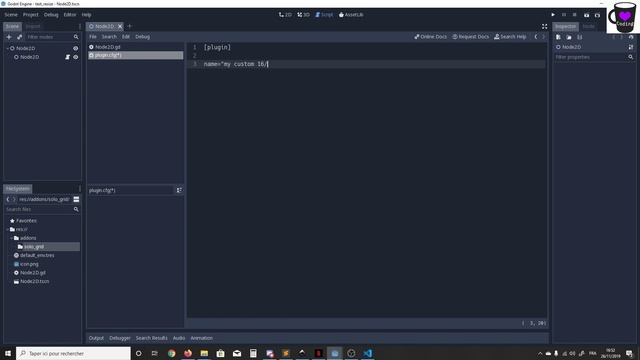Viewport: 640px width, 360px height.
Task: Open the Audio bottom panel
Action: coord(179,338)
